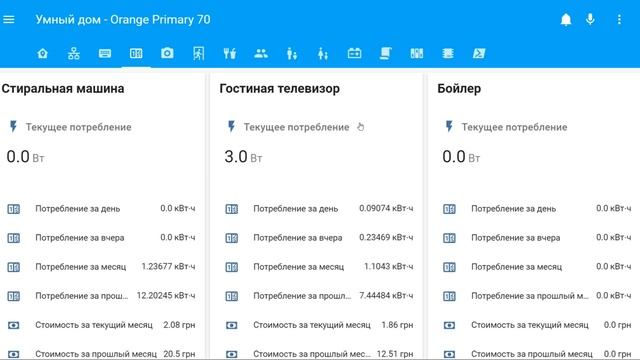Open the man elevator tab
This screenshot has height=360, width=640.
coord(292,53)
